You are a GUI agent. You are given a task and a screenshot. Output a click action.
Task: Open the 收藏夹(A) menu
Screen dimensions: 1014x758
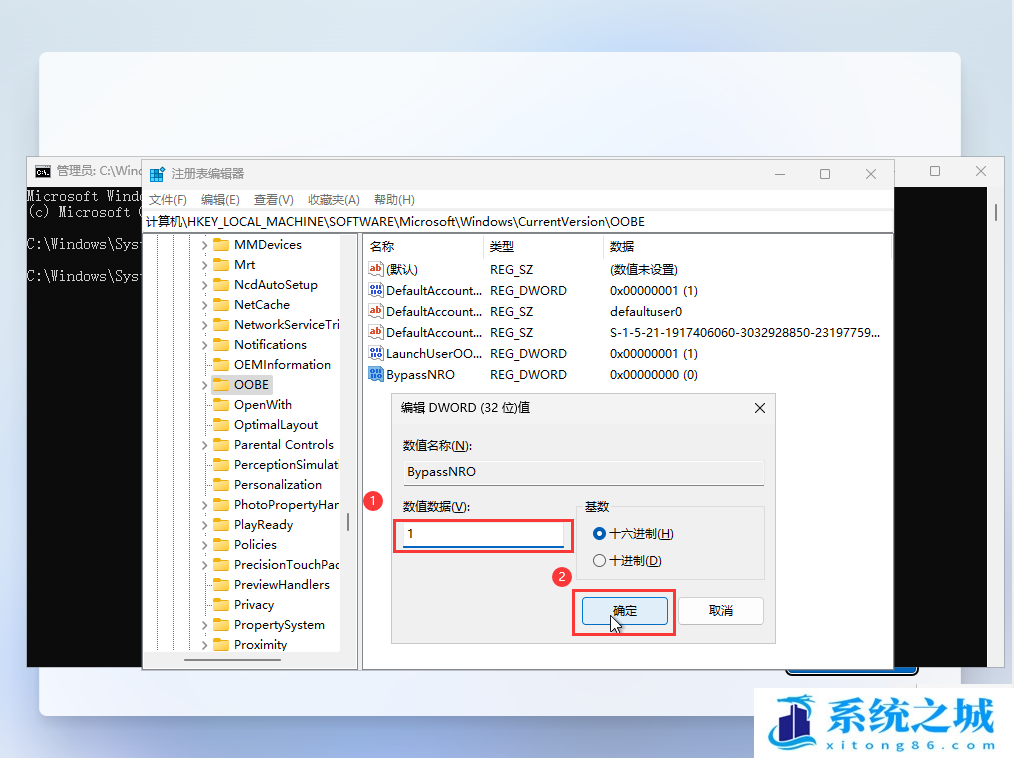334,200
